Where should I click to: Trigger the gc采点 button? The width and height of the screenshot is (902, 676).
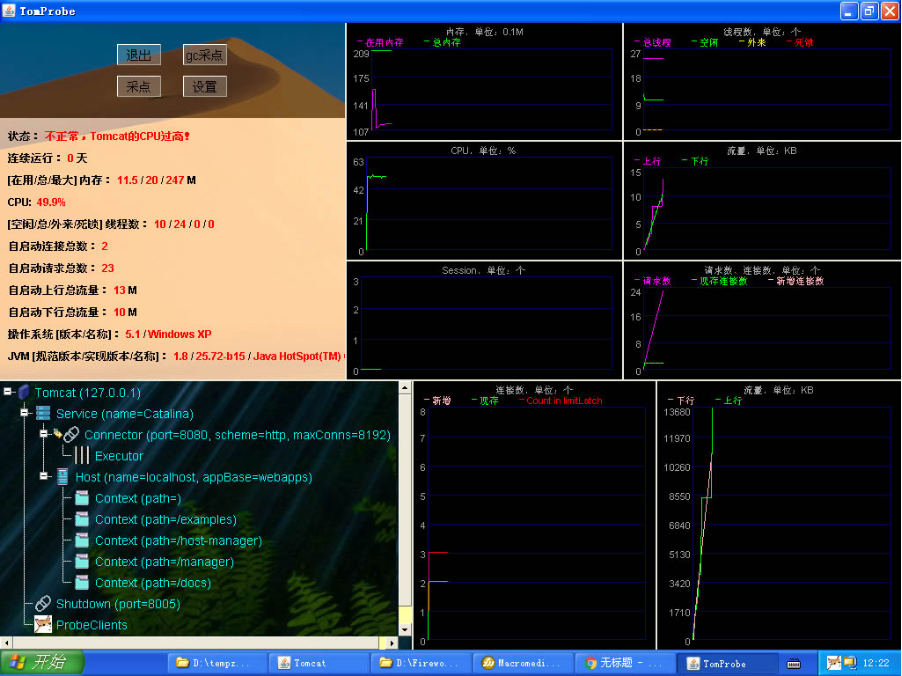[x=204, y=55]
